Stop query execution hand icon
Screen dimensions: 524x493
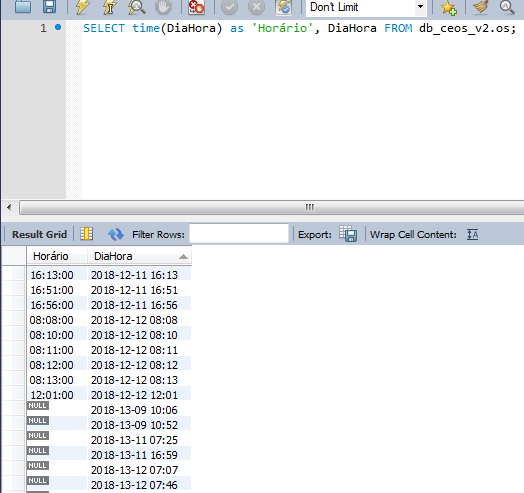coord(163,7)
